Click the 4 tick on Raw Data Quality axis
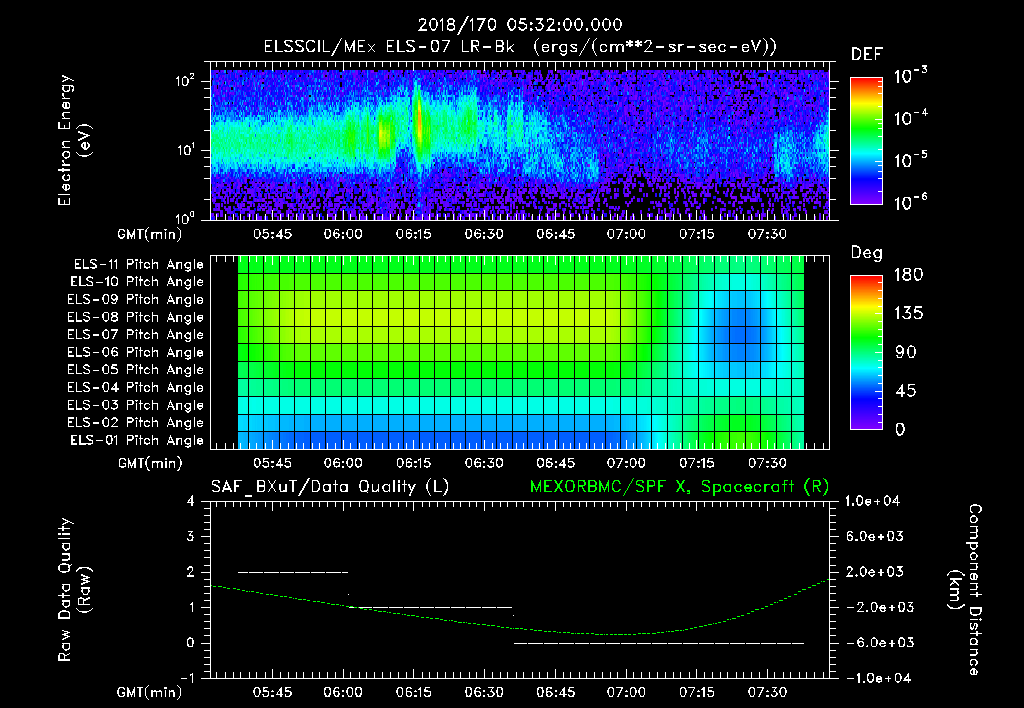 click(x=191, y=501)
